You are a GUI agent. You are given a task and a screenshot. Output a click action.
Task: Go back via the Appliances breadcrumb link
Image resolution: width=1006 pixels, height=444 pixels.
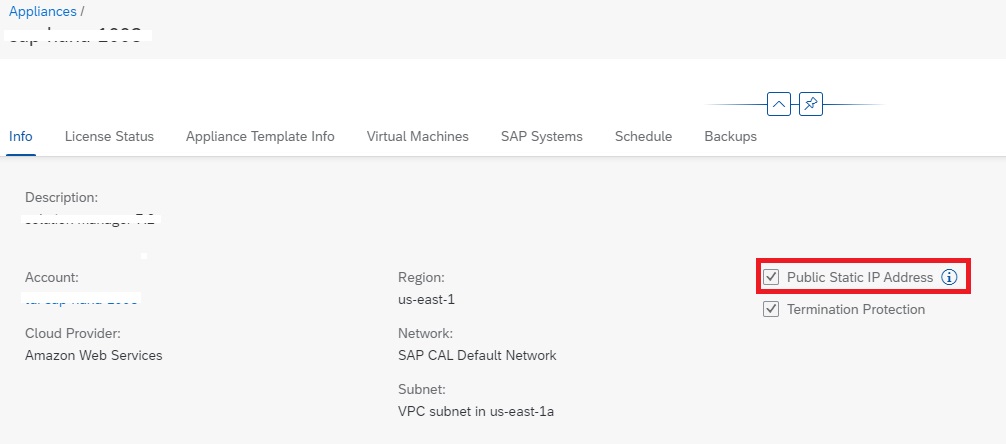click(x=40, y=12)
